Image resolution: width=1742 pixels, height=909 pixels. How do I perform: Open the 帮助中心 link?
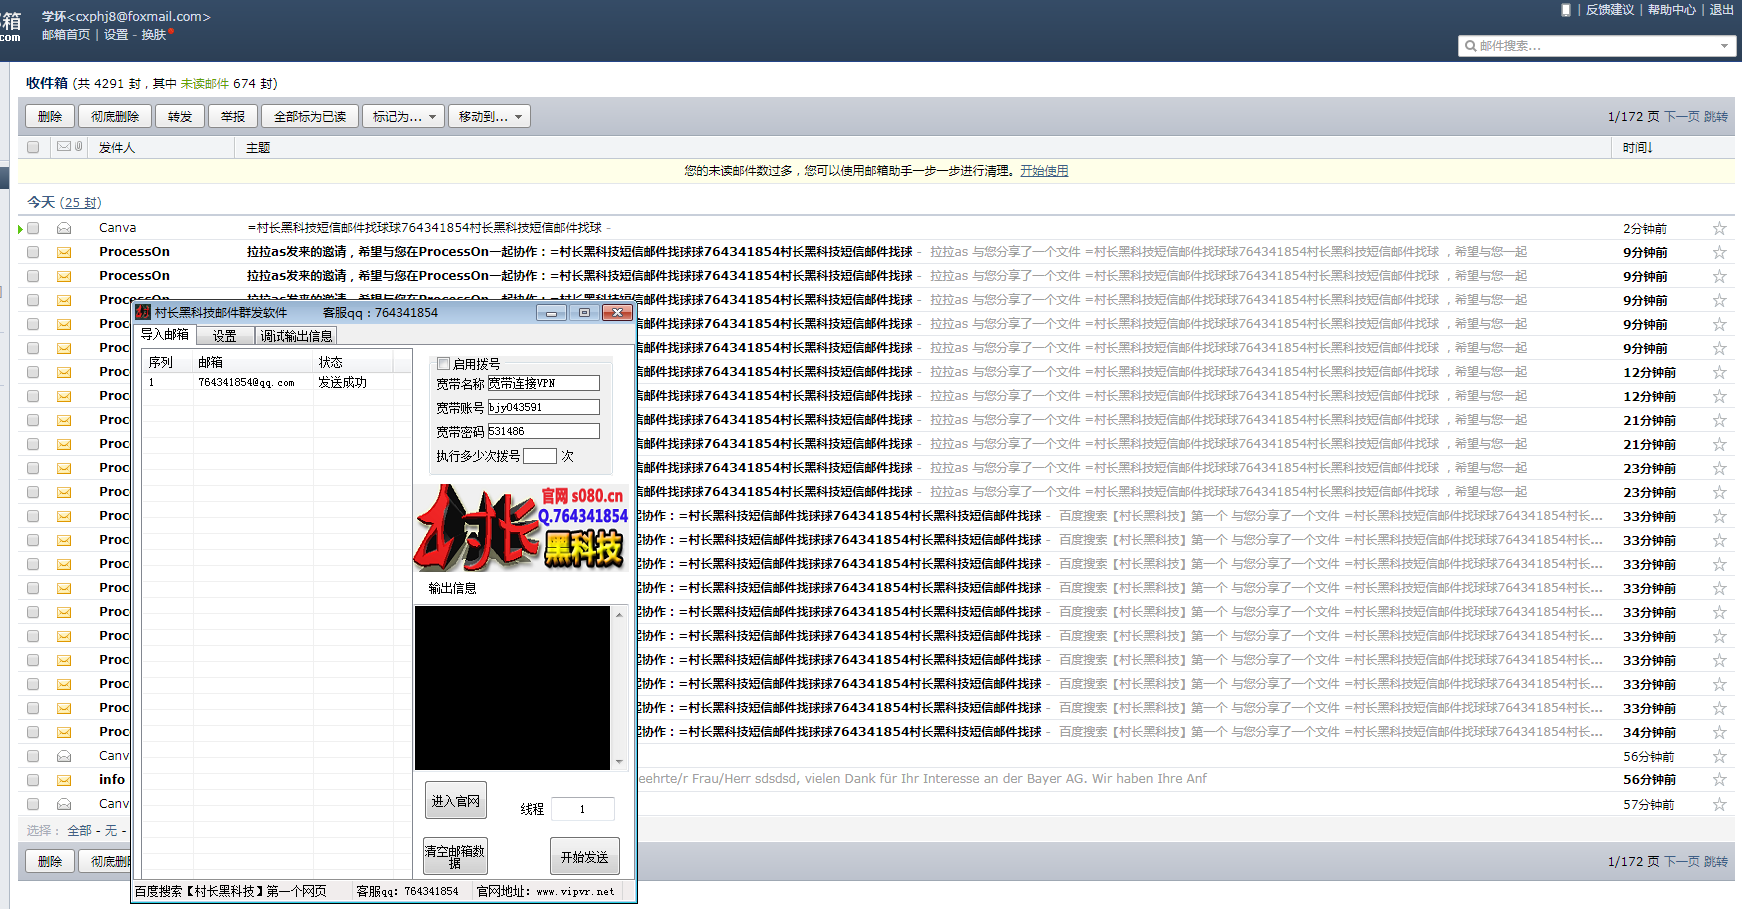(x=1672, y=10)
